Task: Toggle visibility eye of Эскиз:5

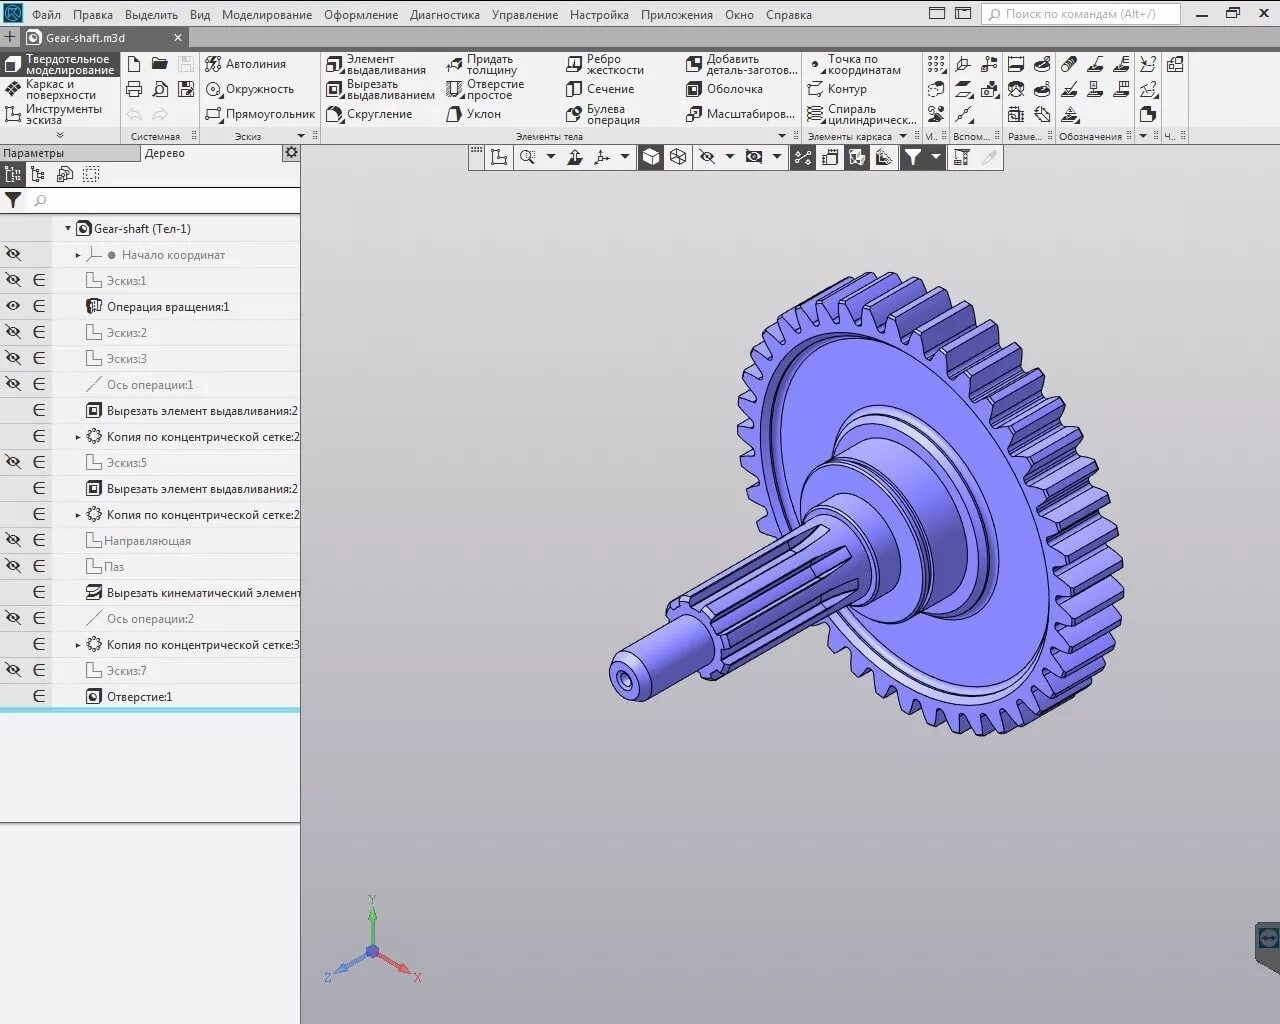Action: (13, 462)
